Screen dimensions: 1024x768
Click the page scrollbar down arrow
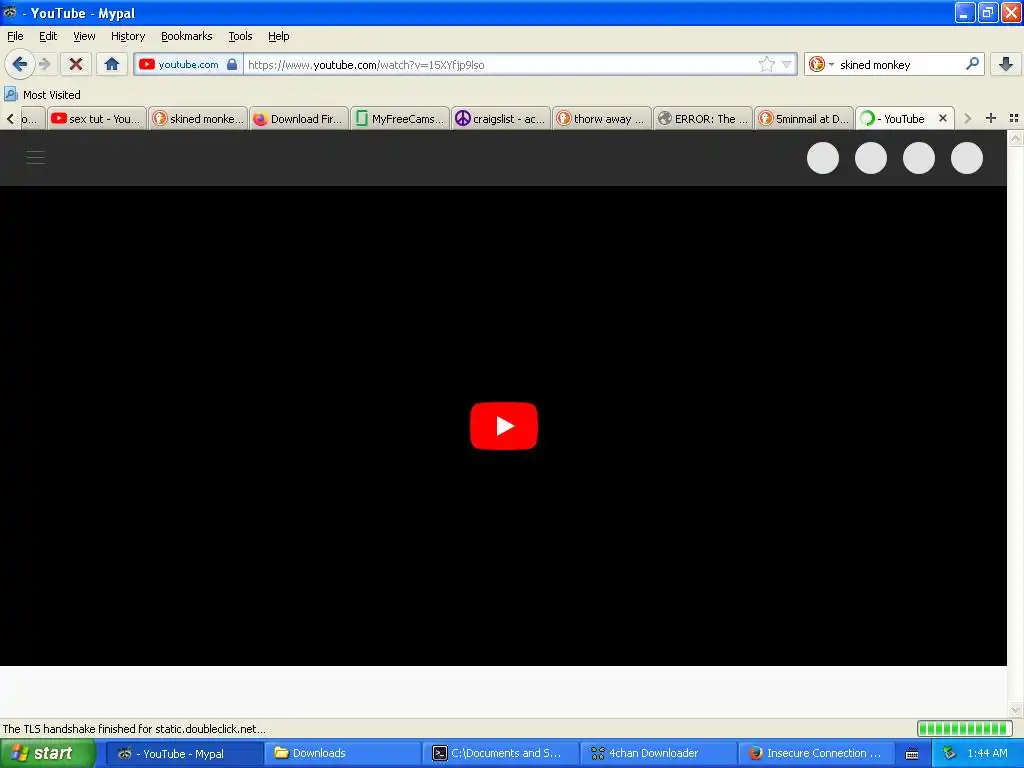coord(1015,710)
